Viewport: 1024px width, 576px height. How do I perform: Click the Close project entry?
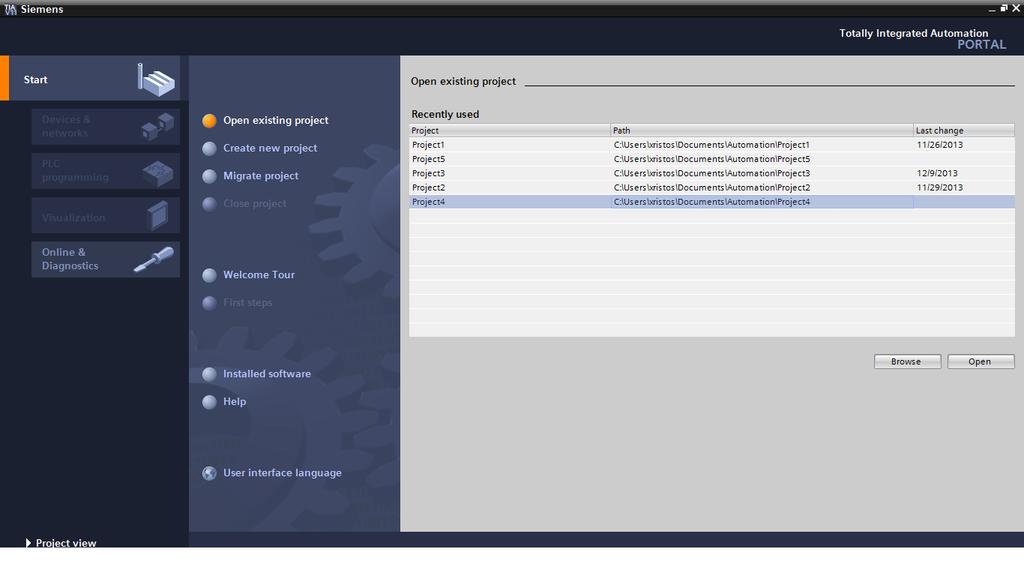point(255,204)
